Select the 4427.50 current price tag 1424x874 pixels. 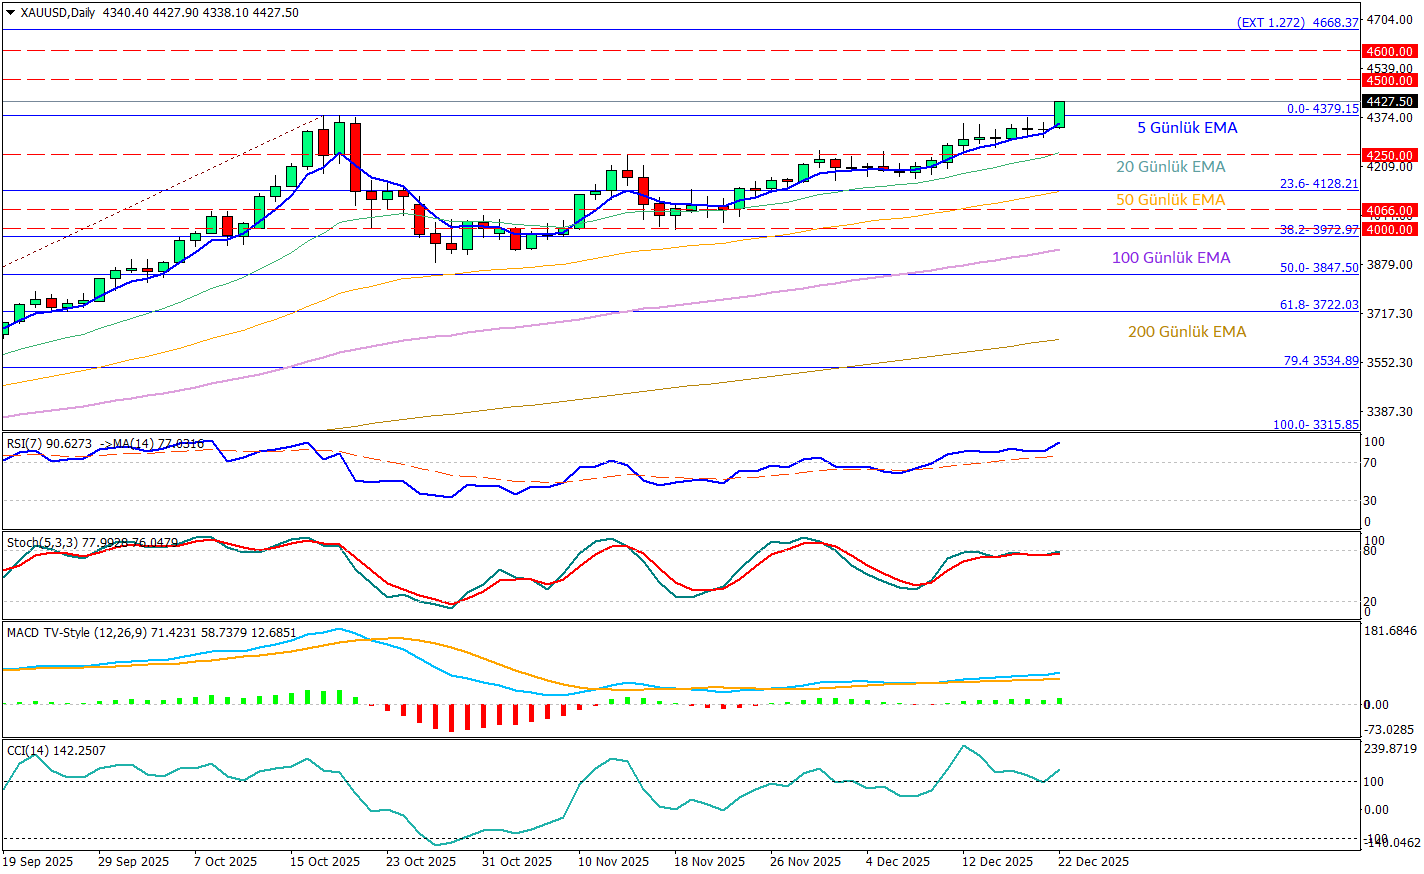coord(1390,101)
